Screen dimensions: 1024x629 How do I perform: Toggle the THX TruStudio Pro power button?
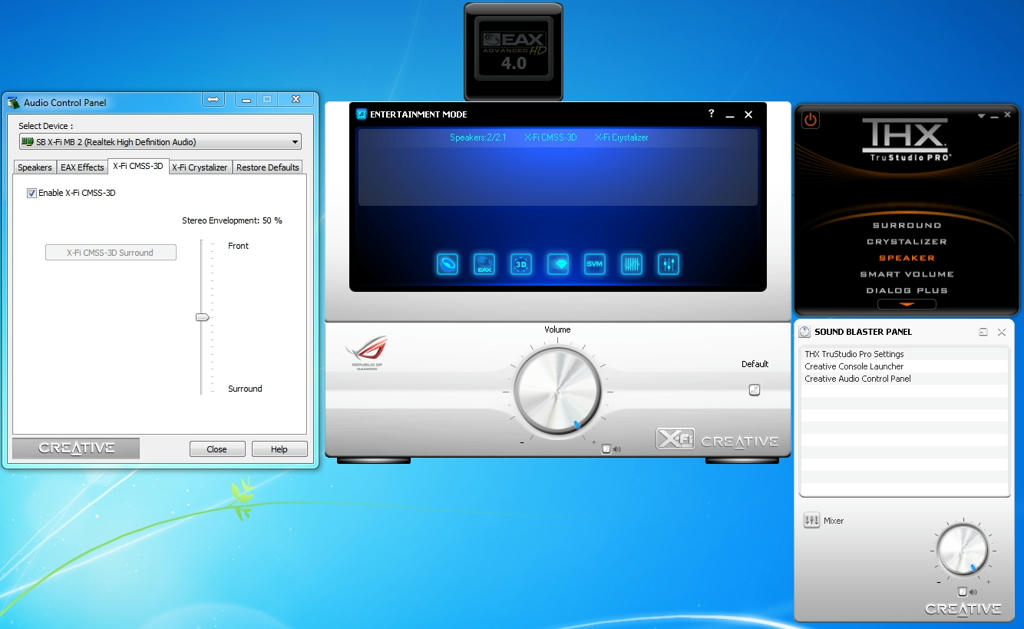coord(810,120)
